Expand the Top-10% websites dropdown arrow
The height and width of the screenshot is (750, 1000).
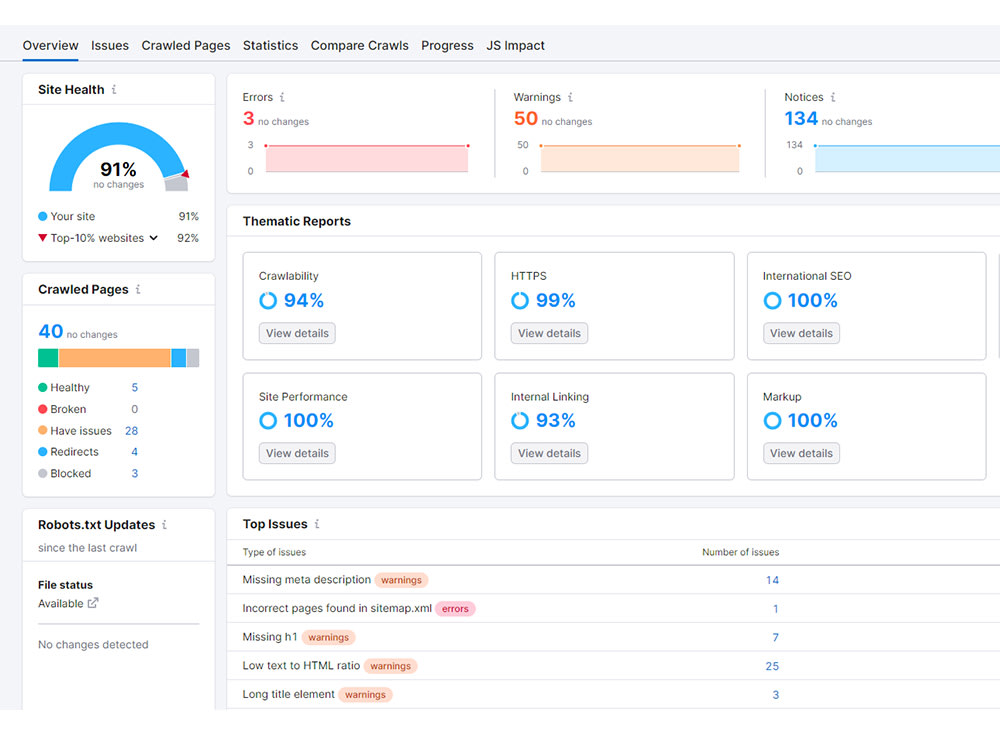153,238
